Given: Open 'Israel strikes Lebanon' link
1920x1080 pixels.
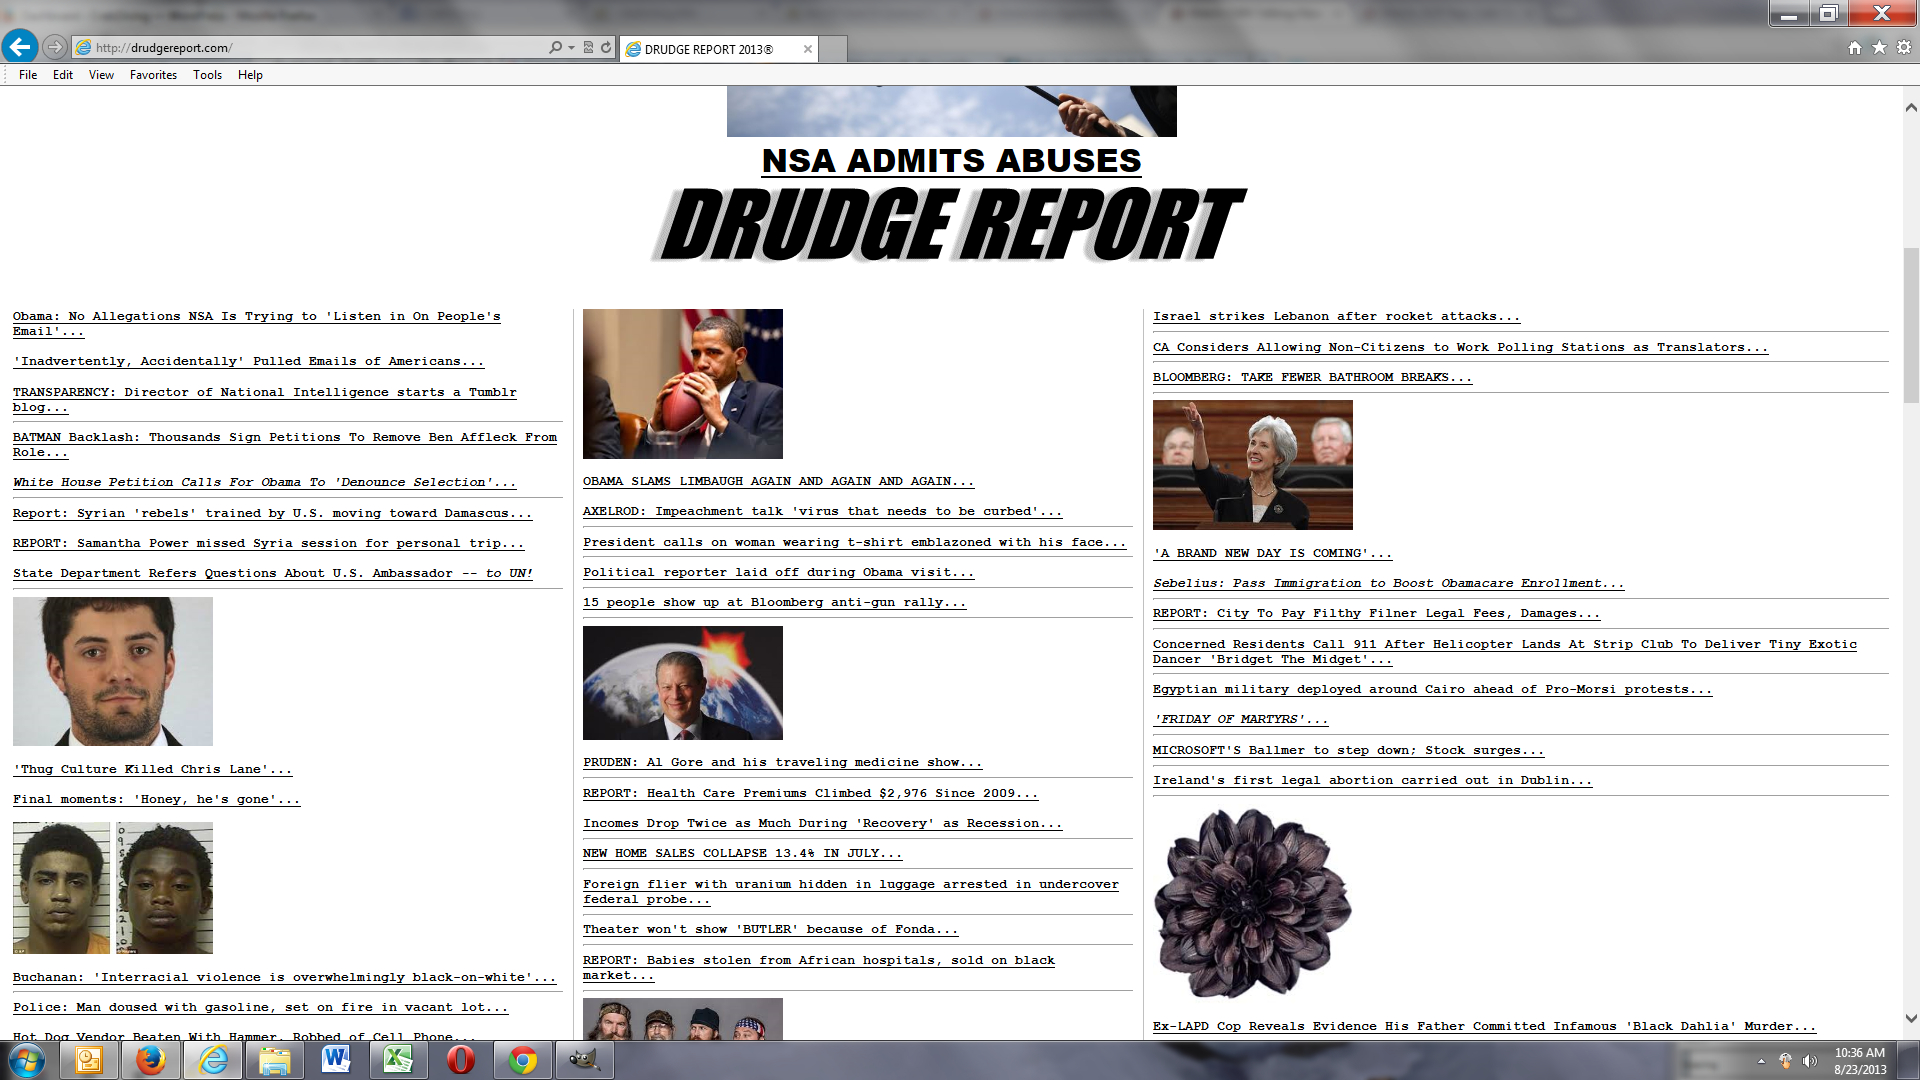Looking at the screenshot, I should pyautogui.click(x=1336, y=316).
